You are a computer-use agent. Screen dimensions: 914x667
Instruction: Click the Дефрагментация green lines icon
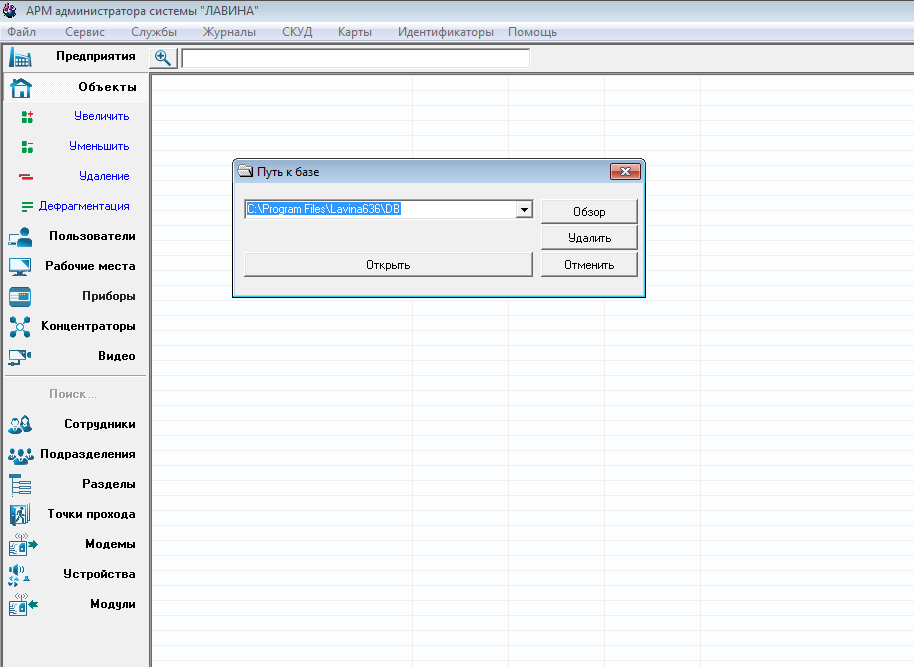(27, 206)
